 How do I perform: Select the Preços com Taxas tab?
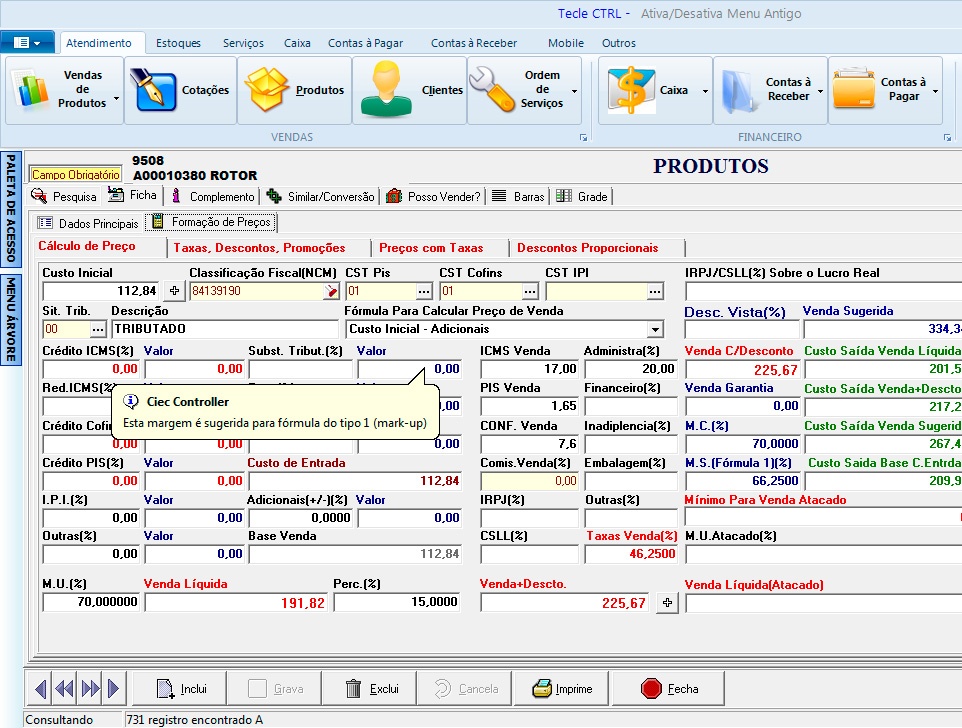pyautogui.click(x=431, y=248)
